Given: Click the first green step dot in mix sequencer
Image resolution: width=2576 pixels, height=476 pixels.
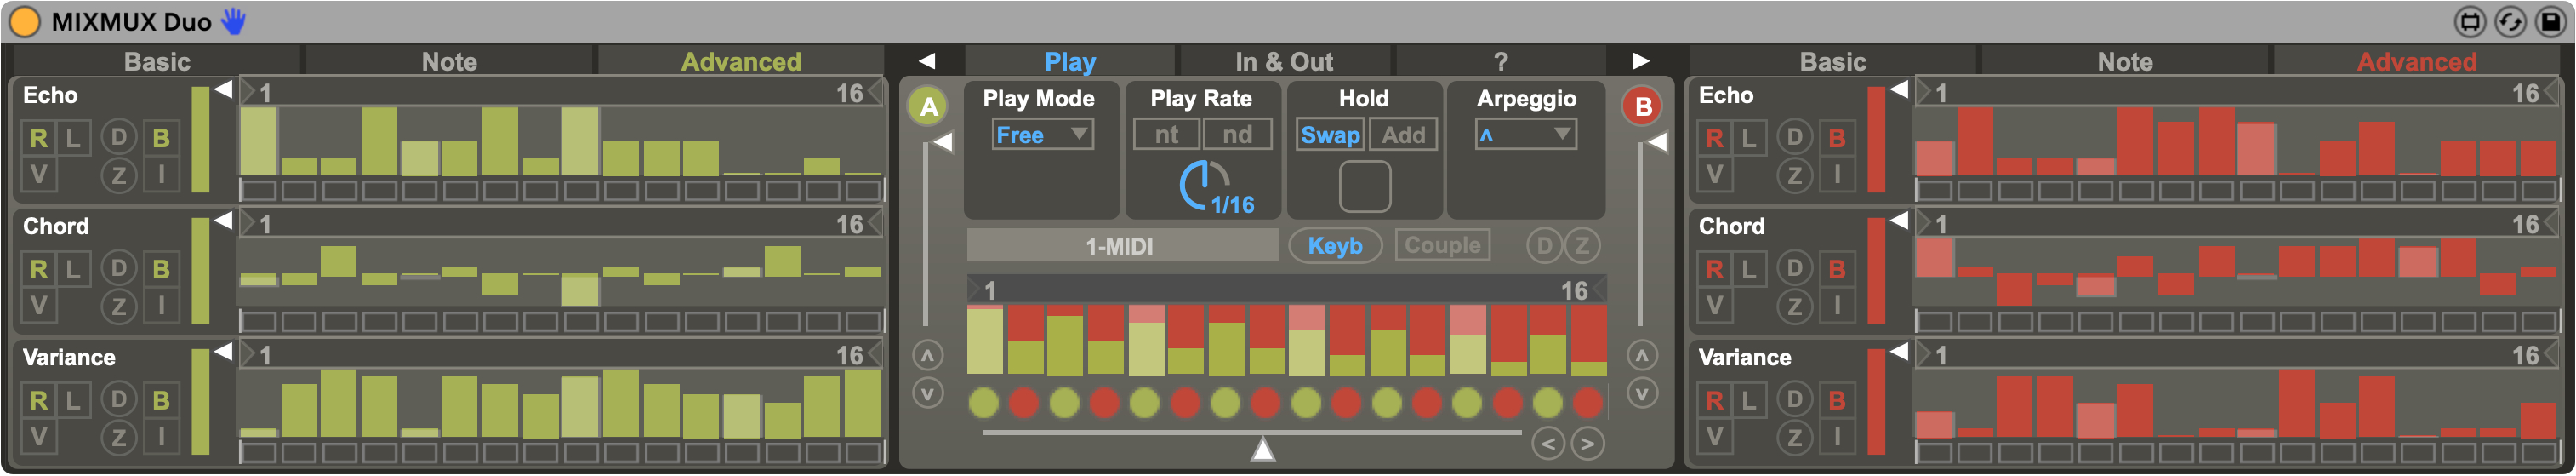Looking at the screenshot, I should coord(984,403).
